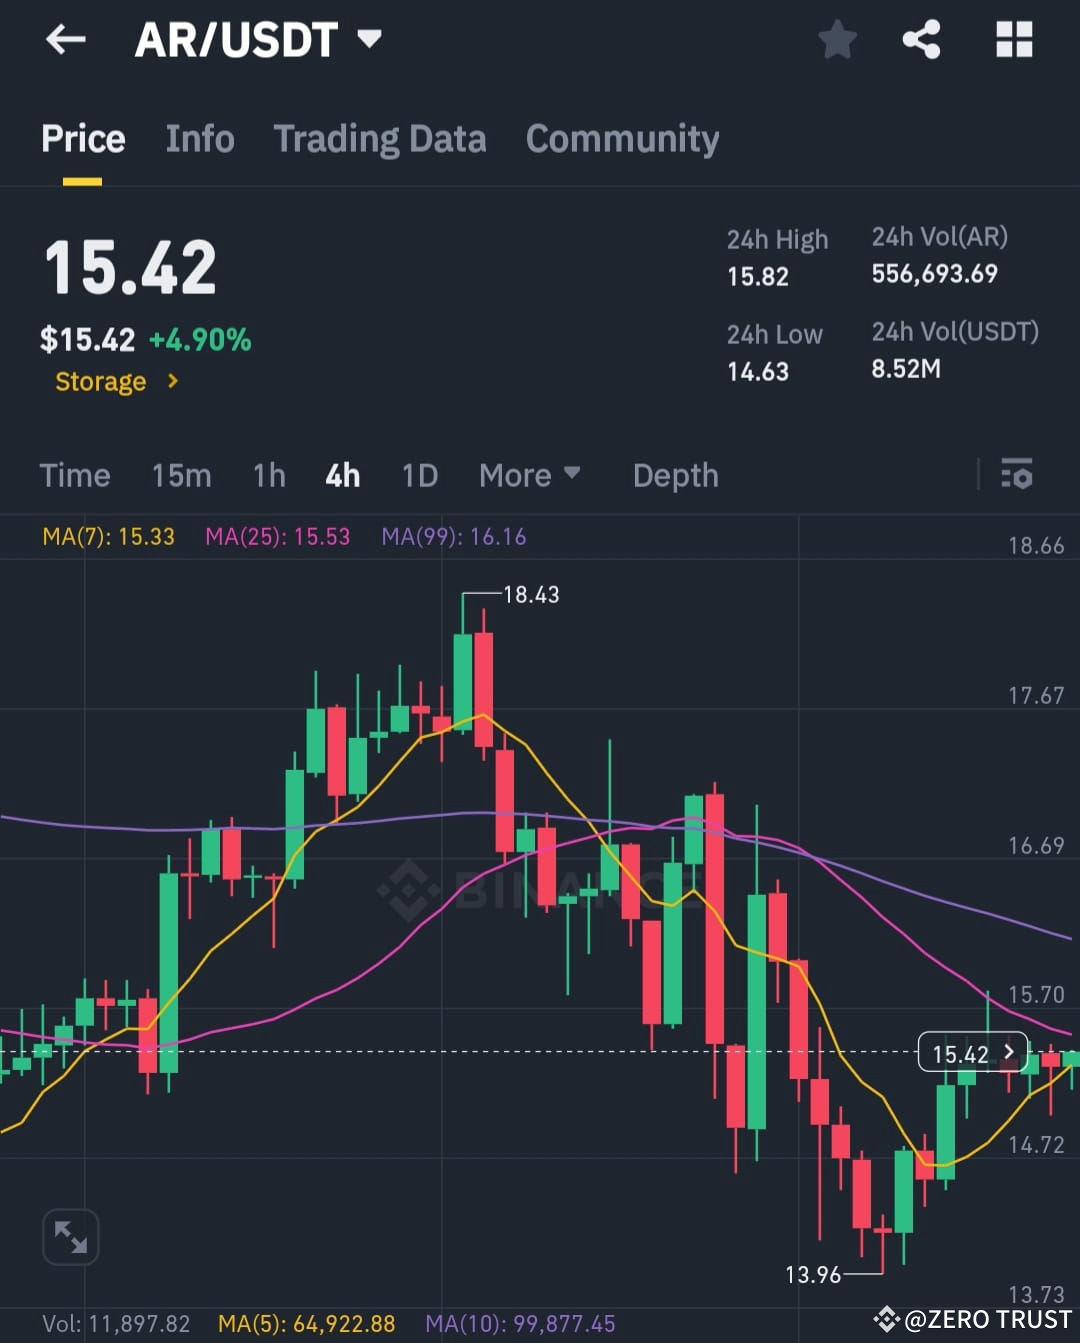Open the Depth view
Screen dimensions: 1080x1343
click(x=675, y=475)
